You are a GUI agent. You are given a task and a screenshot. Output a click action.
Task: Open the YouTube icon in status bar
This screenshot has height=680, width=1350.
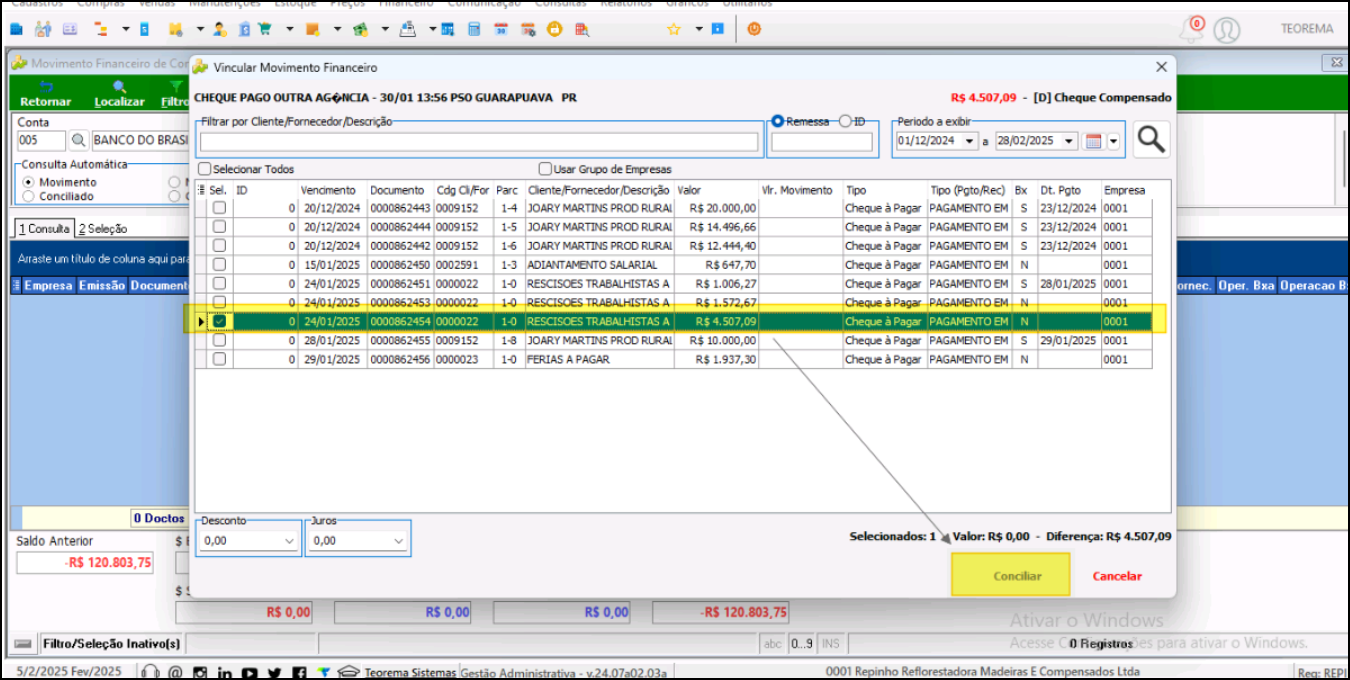click(249, 672)
